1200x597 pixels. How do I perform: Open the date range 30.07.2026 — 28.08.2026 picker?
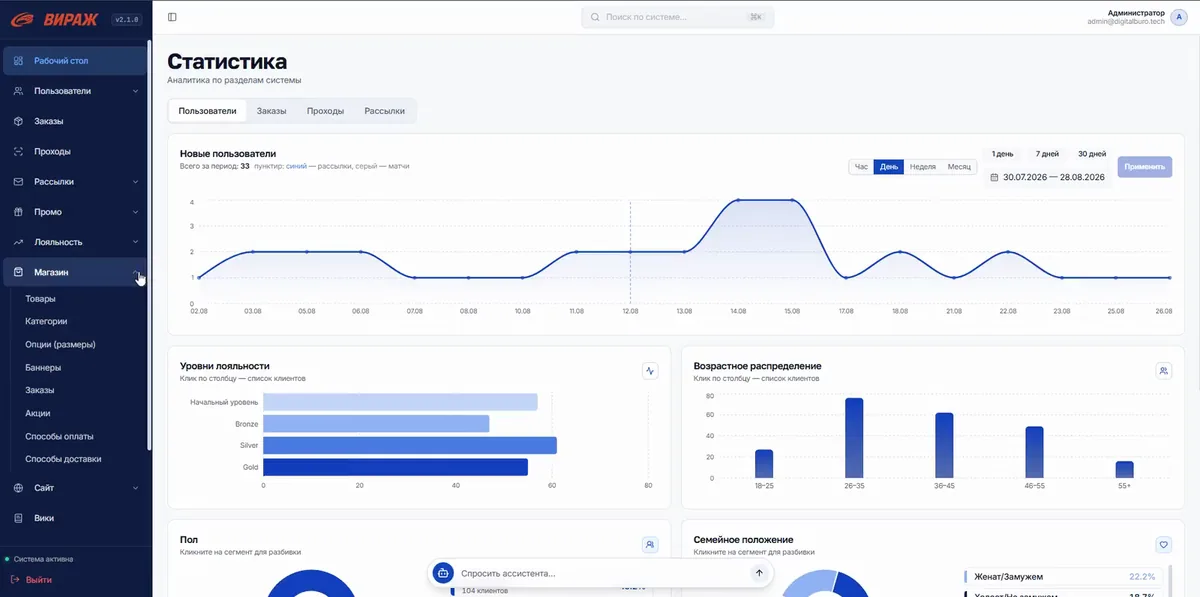[x=1048, y=177]
